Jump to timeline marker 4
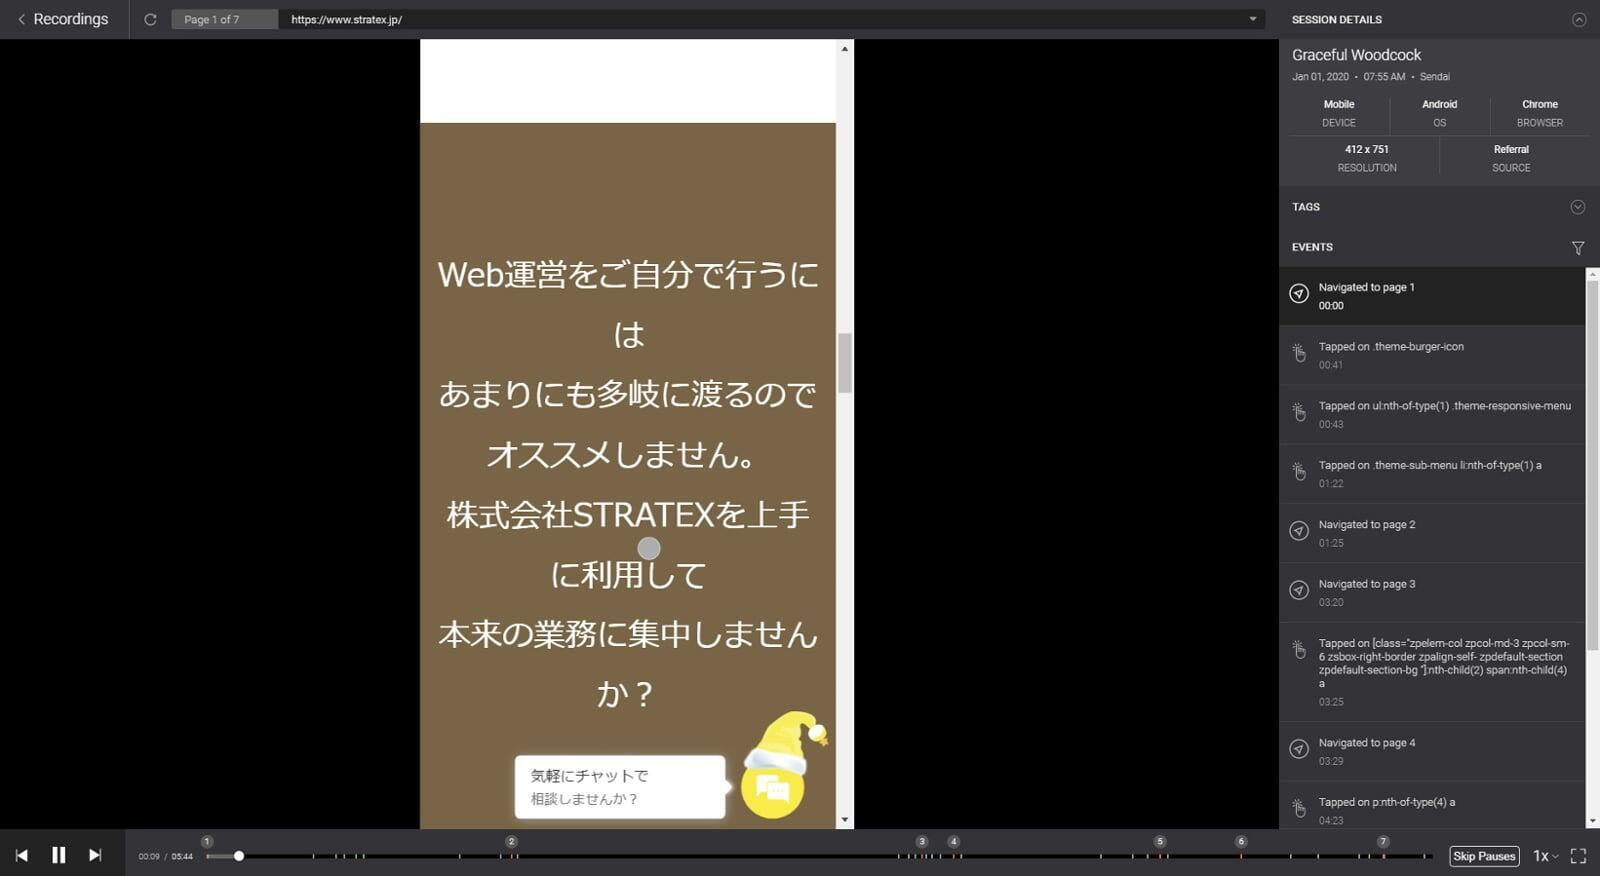 click(954, 842)
